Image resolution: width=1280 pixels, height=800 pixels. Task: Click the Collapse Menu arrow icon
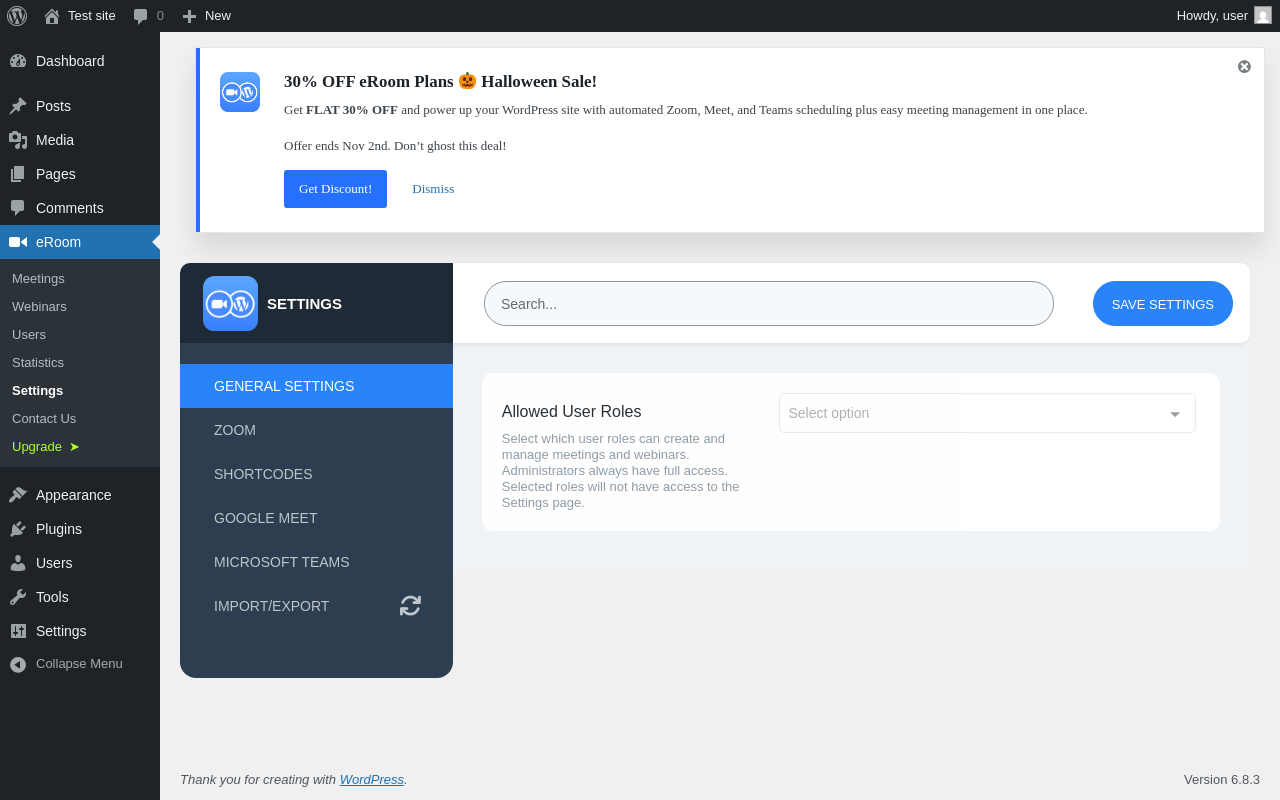pyautogui.click(x=18, y=664)
